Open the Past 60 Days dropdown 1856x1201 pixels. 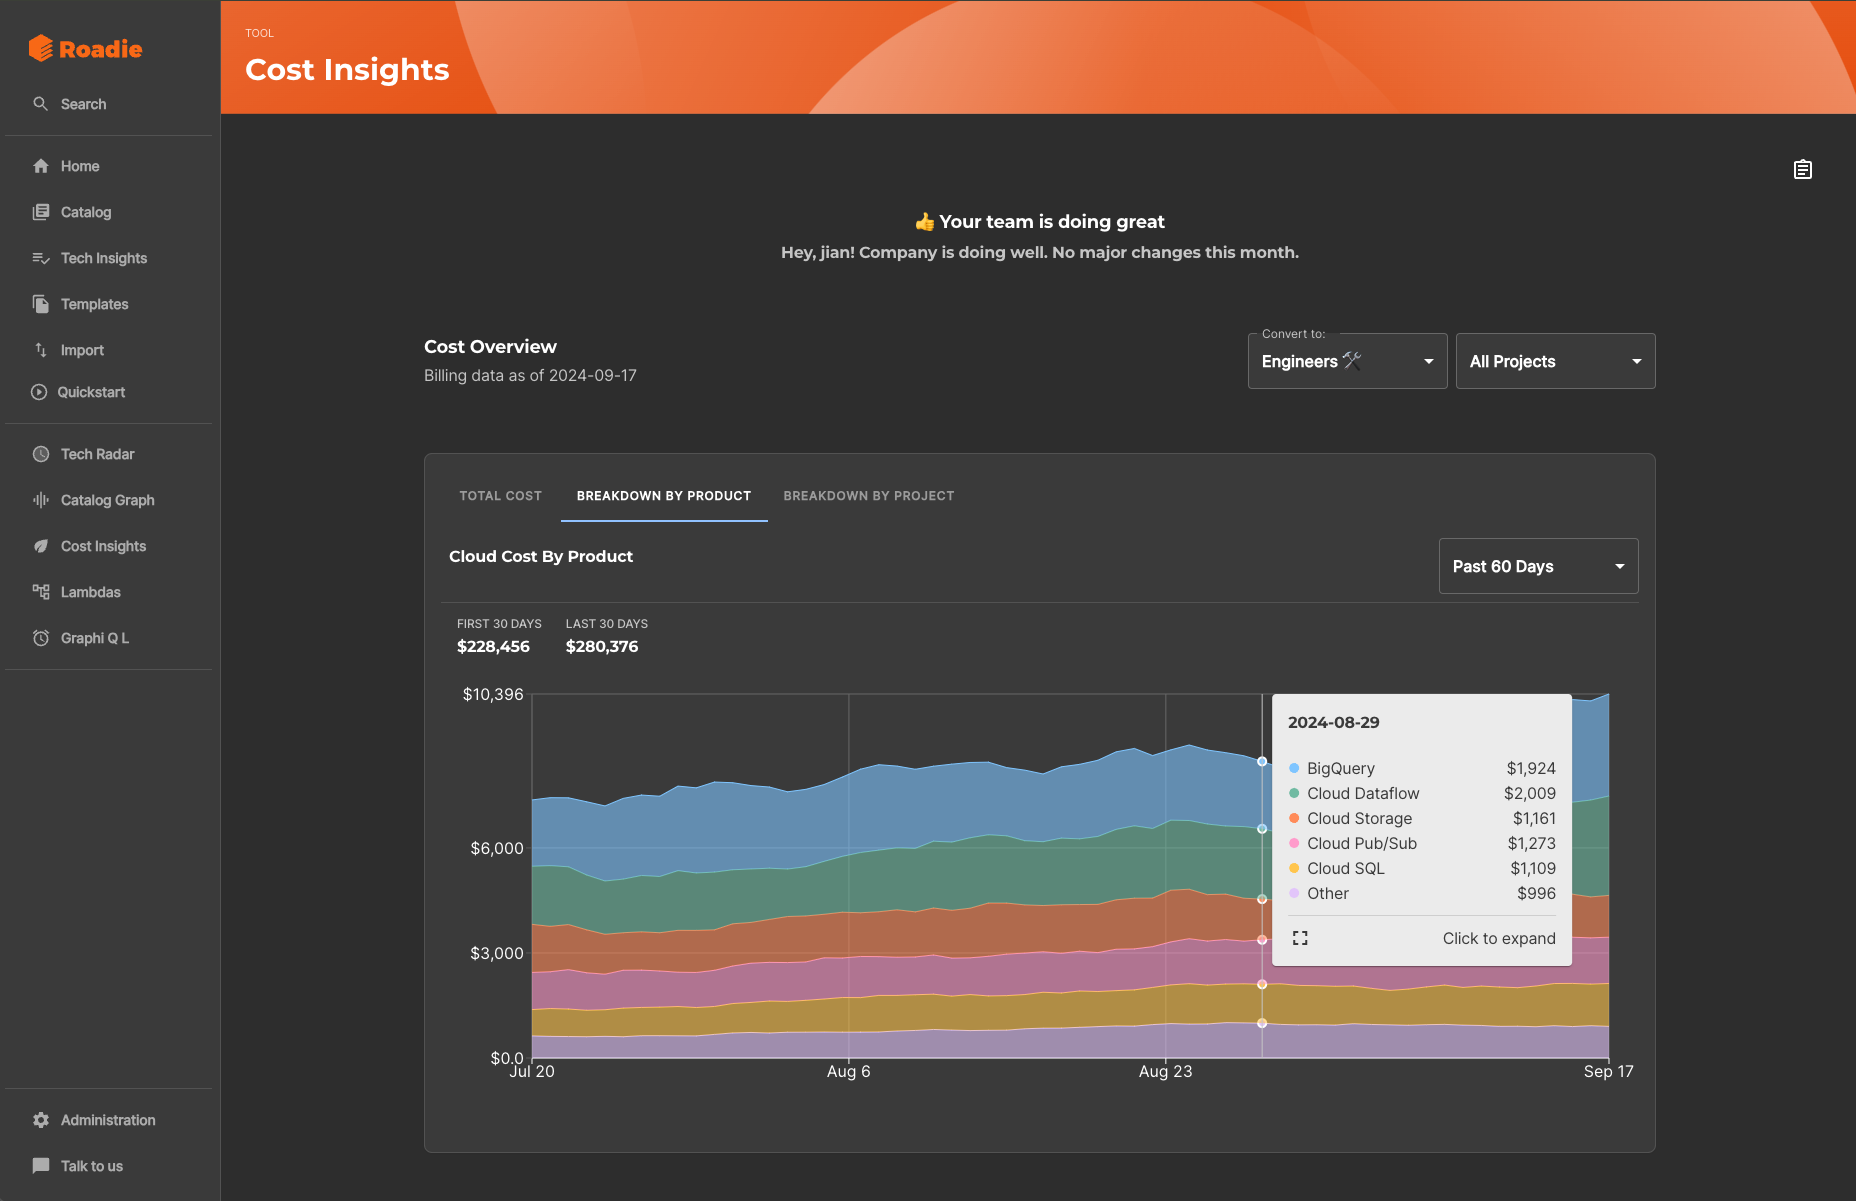1538,566
